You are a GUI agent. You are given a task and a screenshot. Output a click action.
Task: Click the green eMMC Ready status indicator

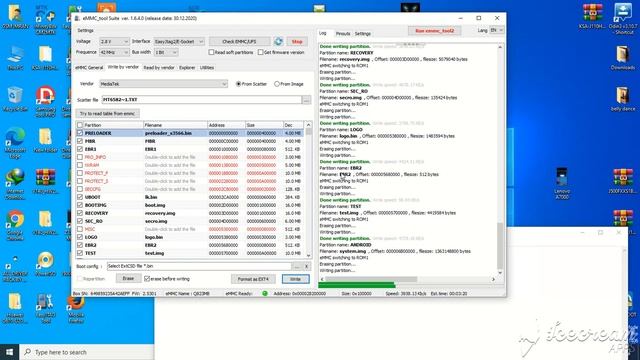tap(264, 293)
